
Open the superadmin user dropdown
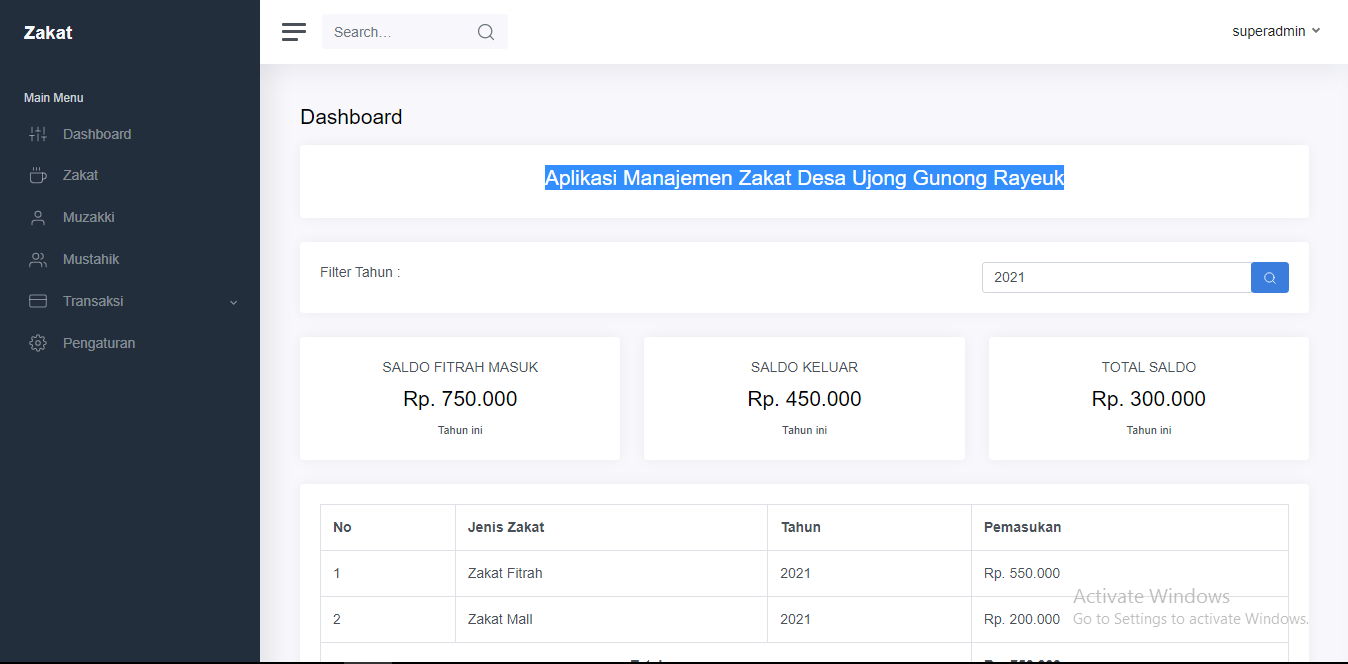click(1276, 31)
